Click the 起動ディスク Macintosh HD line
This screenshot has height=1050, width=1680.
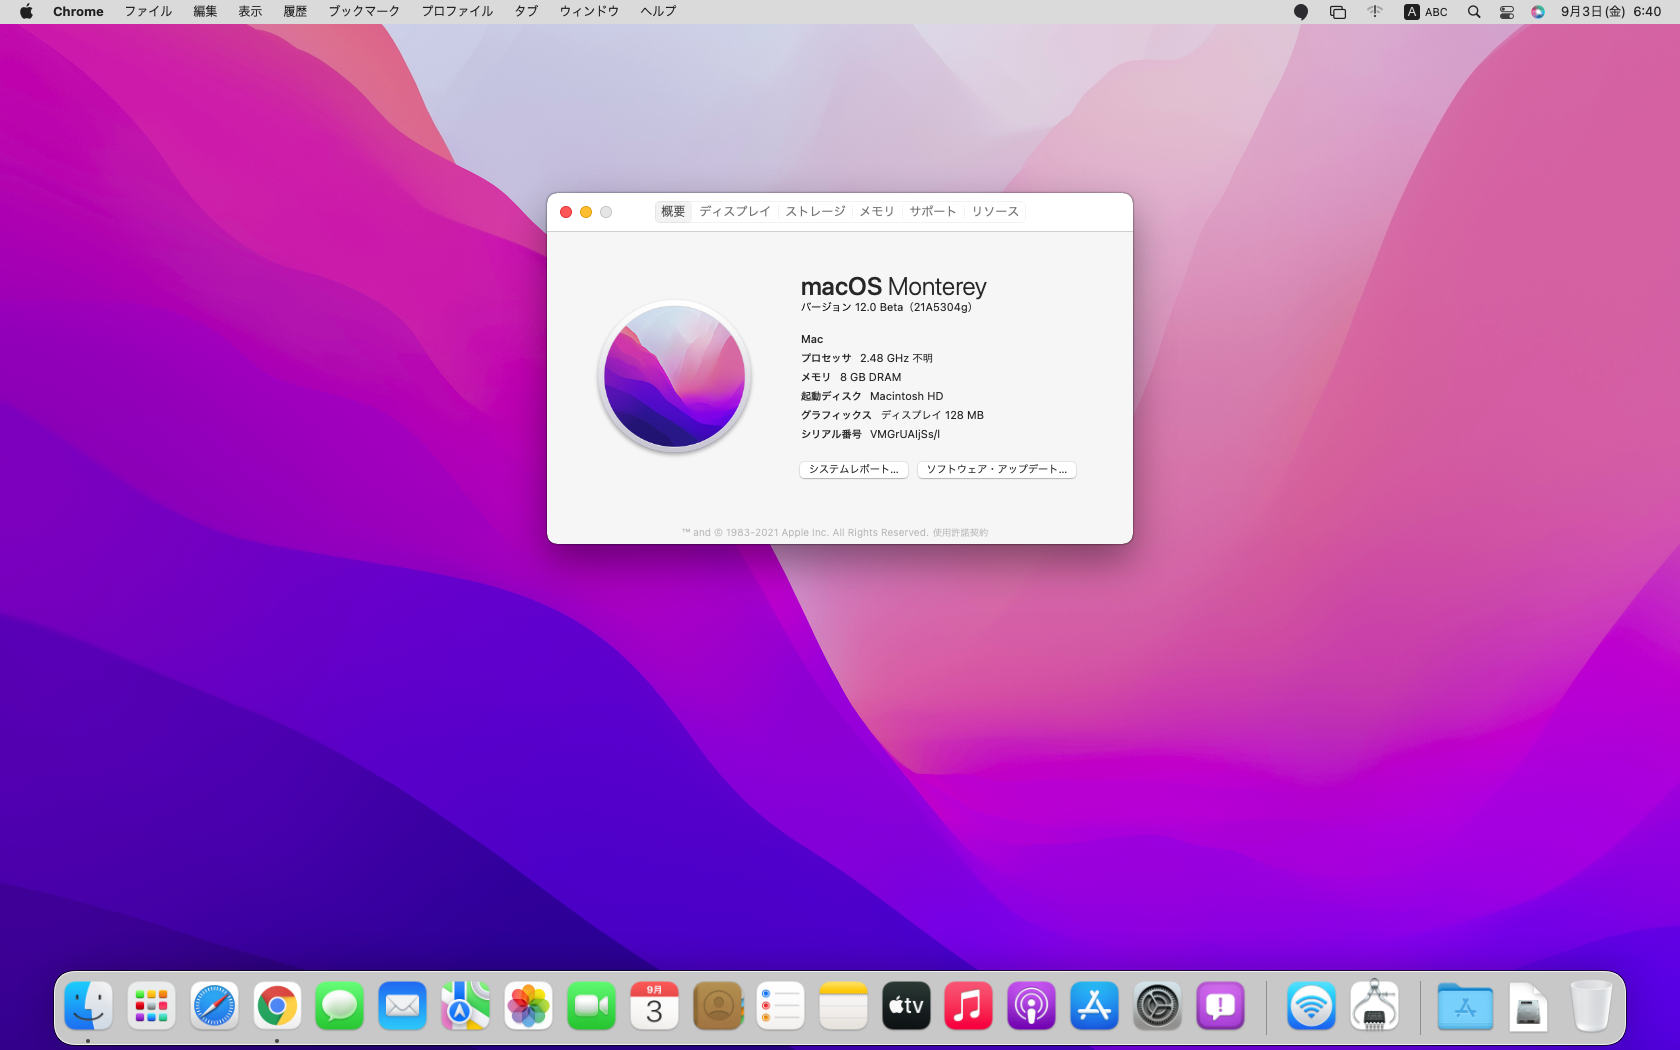tap(872, 396)
